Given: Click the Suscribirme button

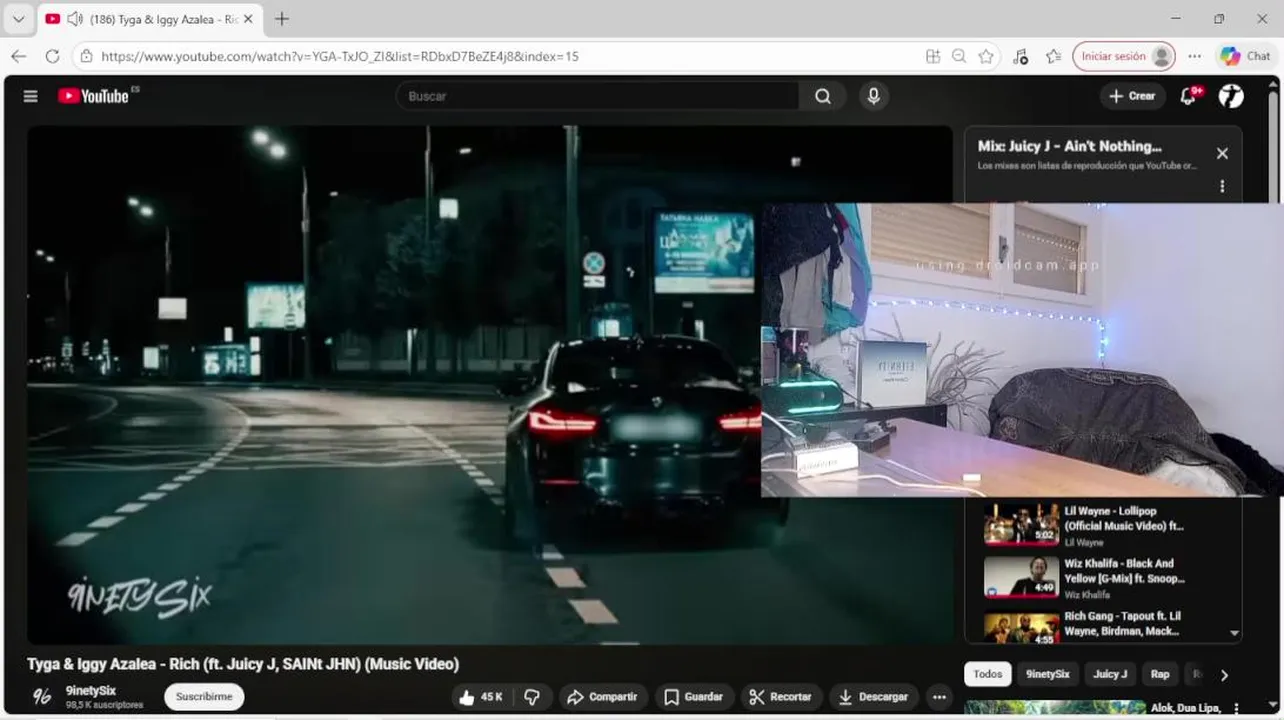Looking at the screenshot, I should [x=204, y=697].
